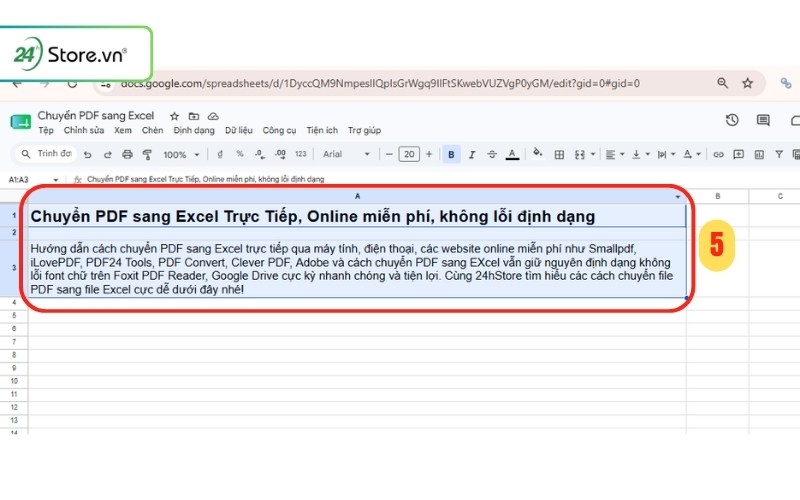Open version history clock icon

click(732, 120)
